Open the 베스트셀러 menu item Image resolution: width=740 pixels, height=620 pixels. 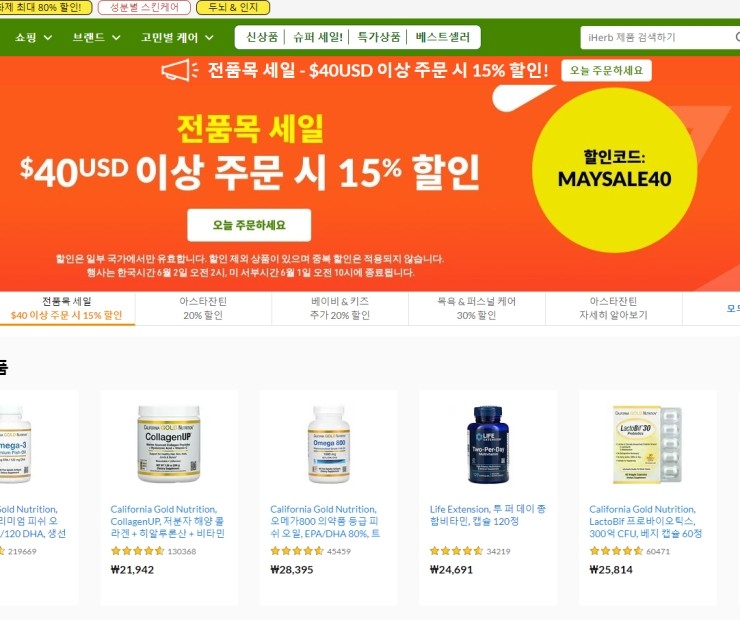click(443, 37)
